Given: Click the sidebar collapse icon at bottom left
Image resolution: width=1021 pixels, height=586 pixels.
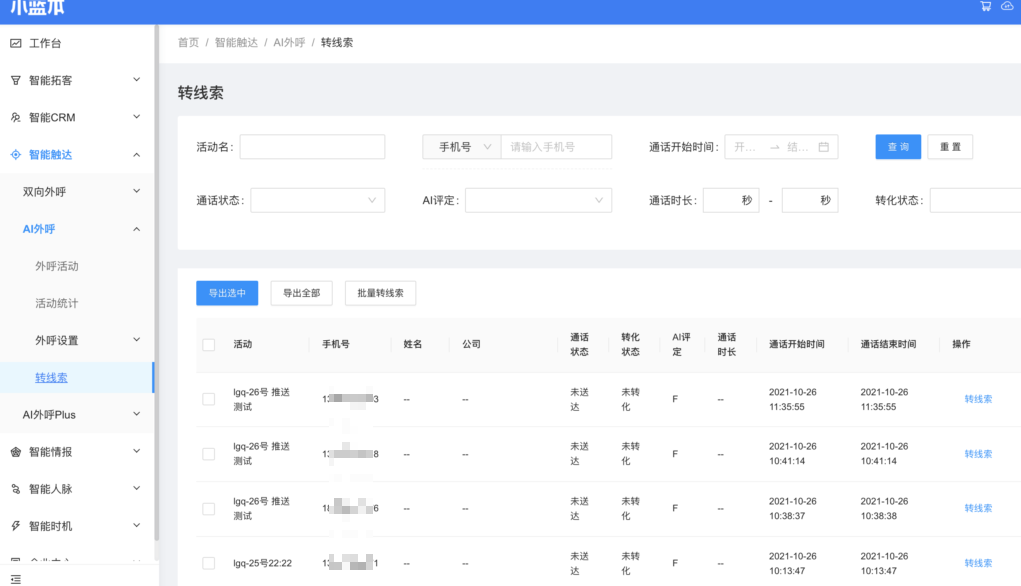Looking at the screenshot, I should pyautogui.click(x=15, y=578).
